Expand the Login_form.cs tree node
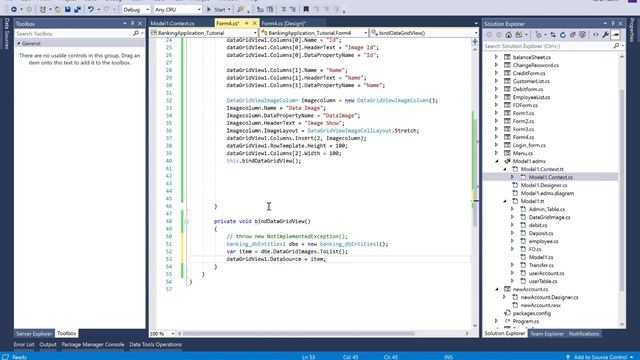This screenshot has width=640, height=360. click(497, 145)
